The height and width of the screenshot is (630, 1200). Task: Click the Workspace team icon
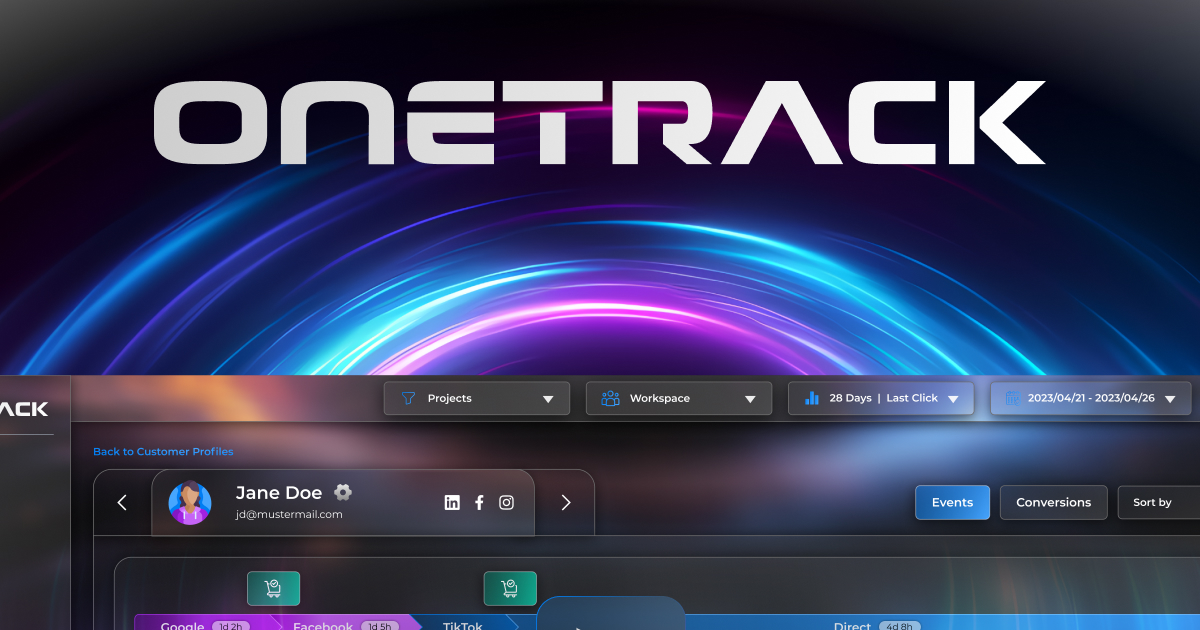(x=610, y=398)
